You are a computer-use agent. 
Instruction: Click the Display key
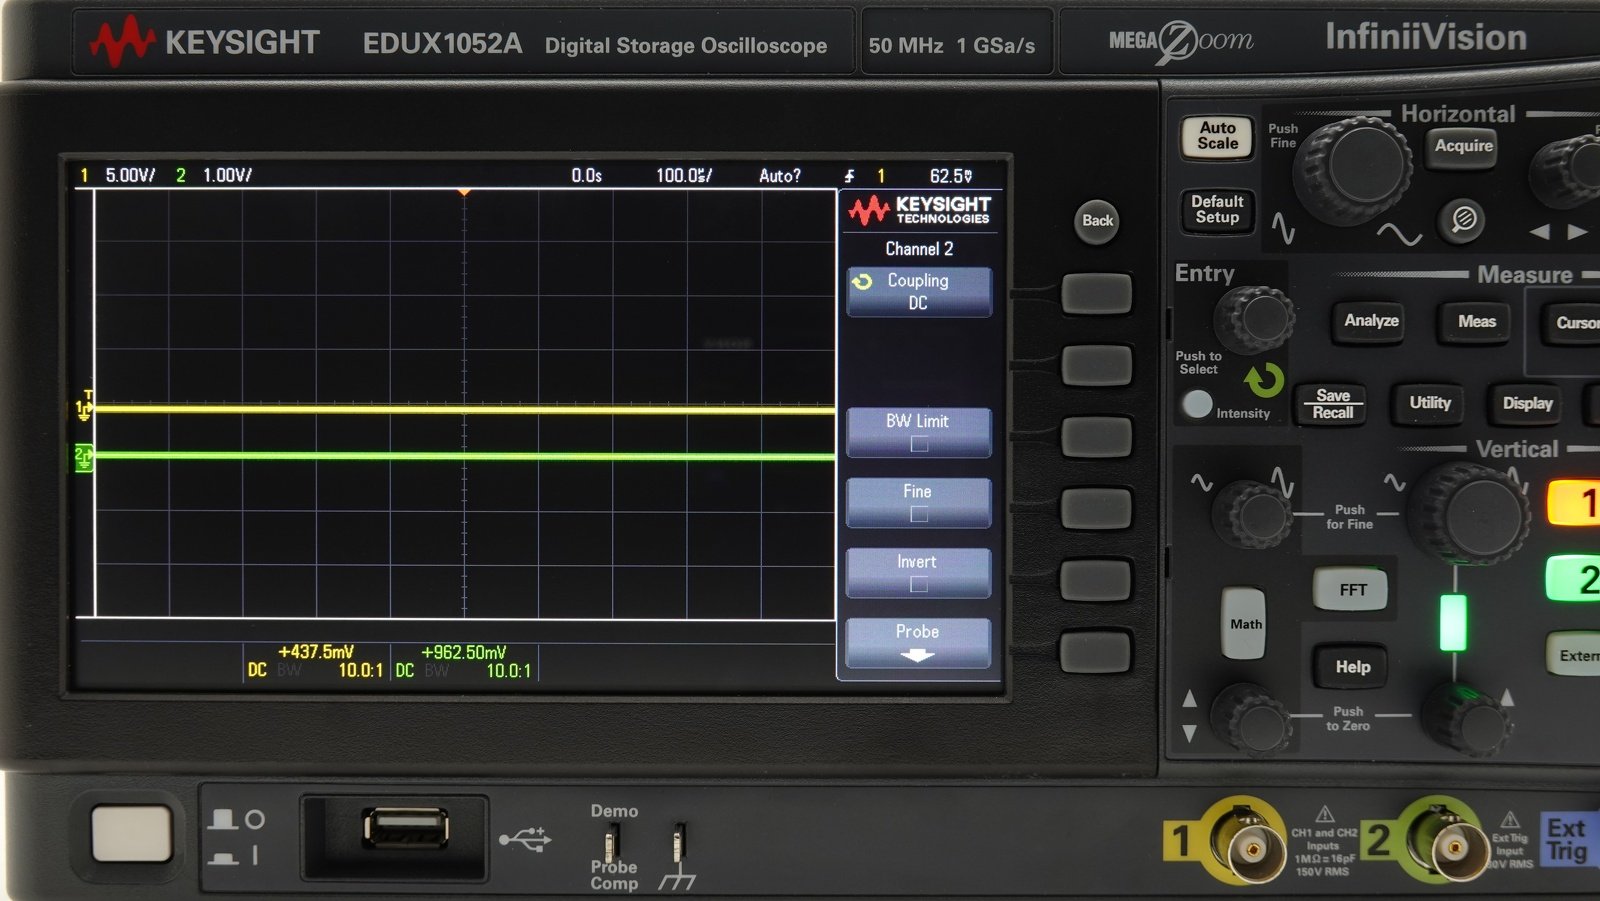(1527, 404)
